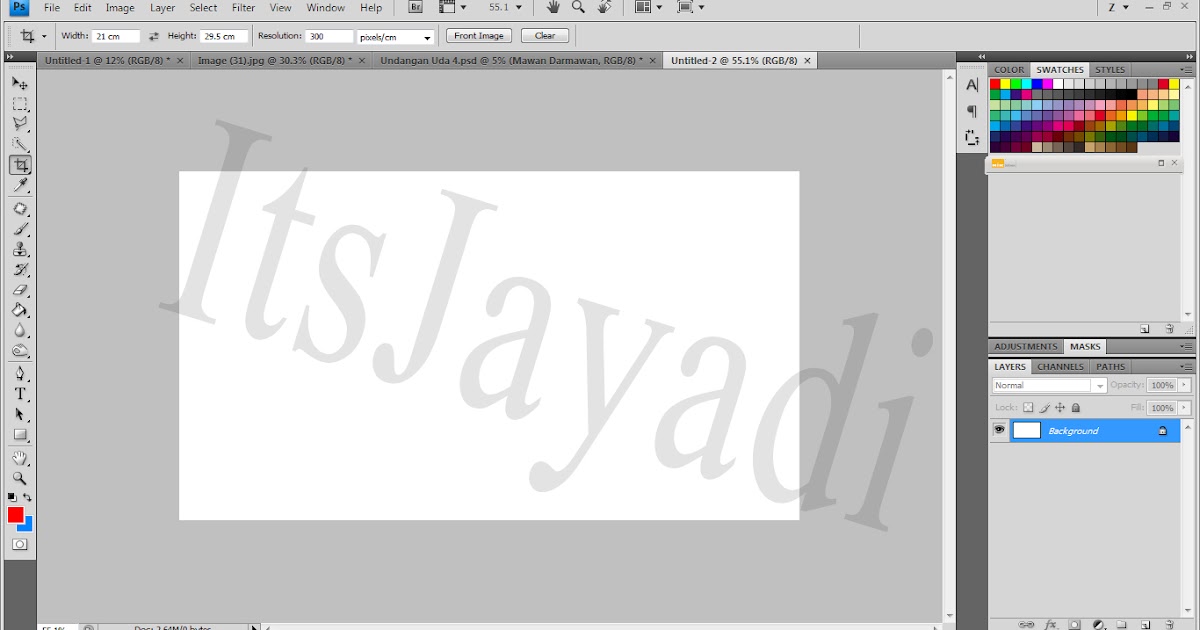This screenshot has height=630, width=1200.
Task: Click the Add layer mask icon
Action: (1075, 624)
